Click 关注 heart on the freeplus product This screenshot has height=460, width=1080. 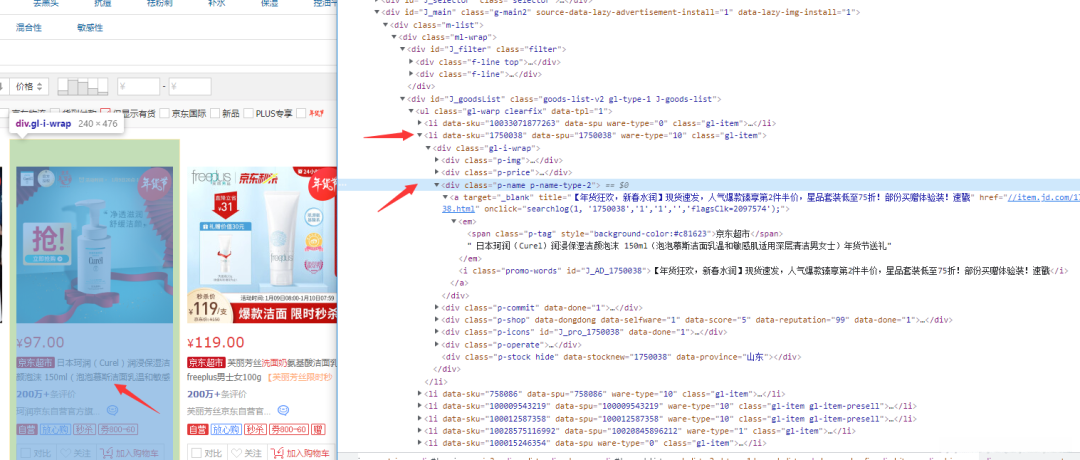click(x=246, y=454)
